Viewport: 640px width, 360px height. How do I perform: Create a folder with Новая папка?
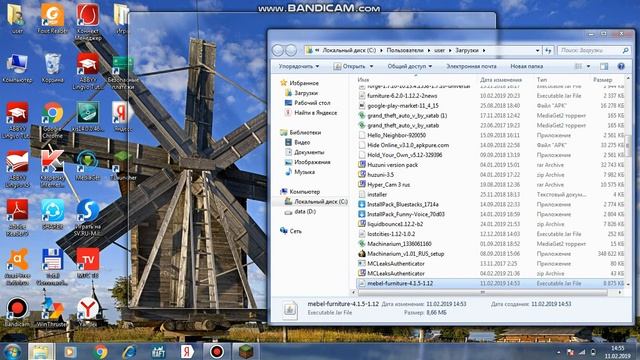tap(527, 66)
